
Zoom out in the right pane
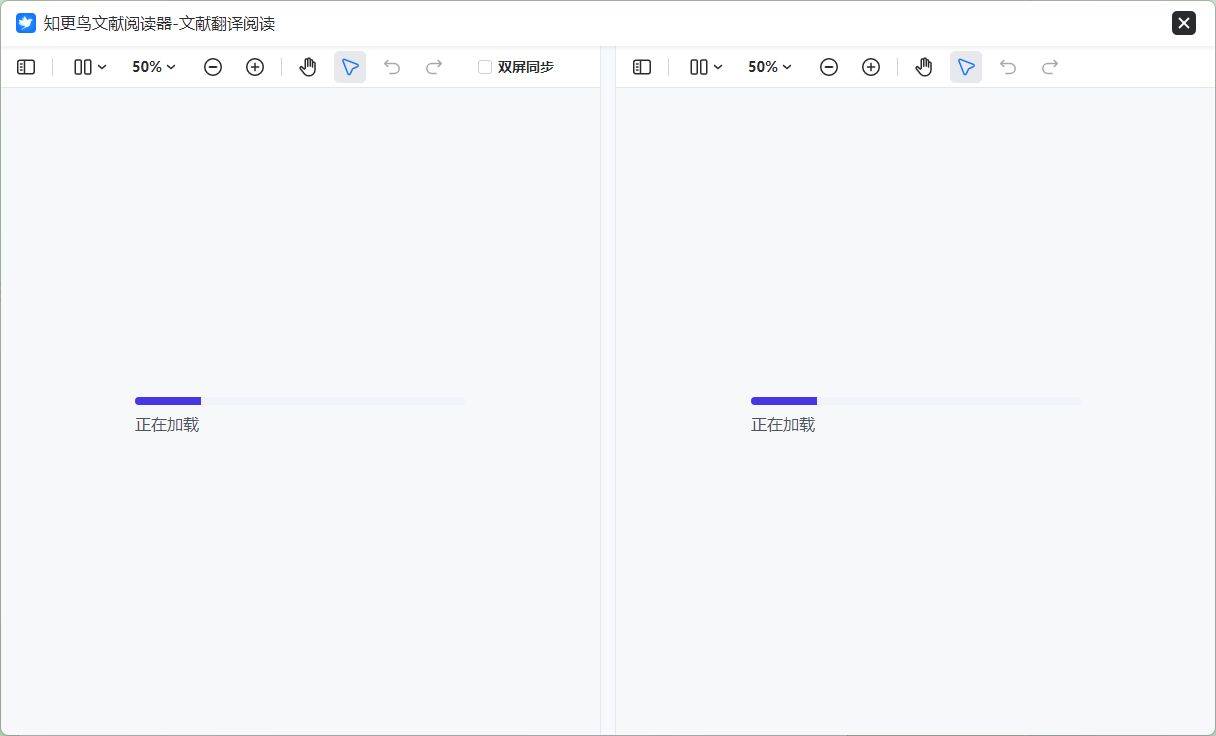(829, 67)
